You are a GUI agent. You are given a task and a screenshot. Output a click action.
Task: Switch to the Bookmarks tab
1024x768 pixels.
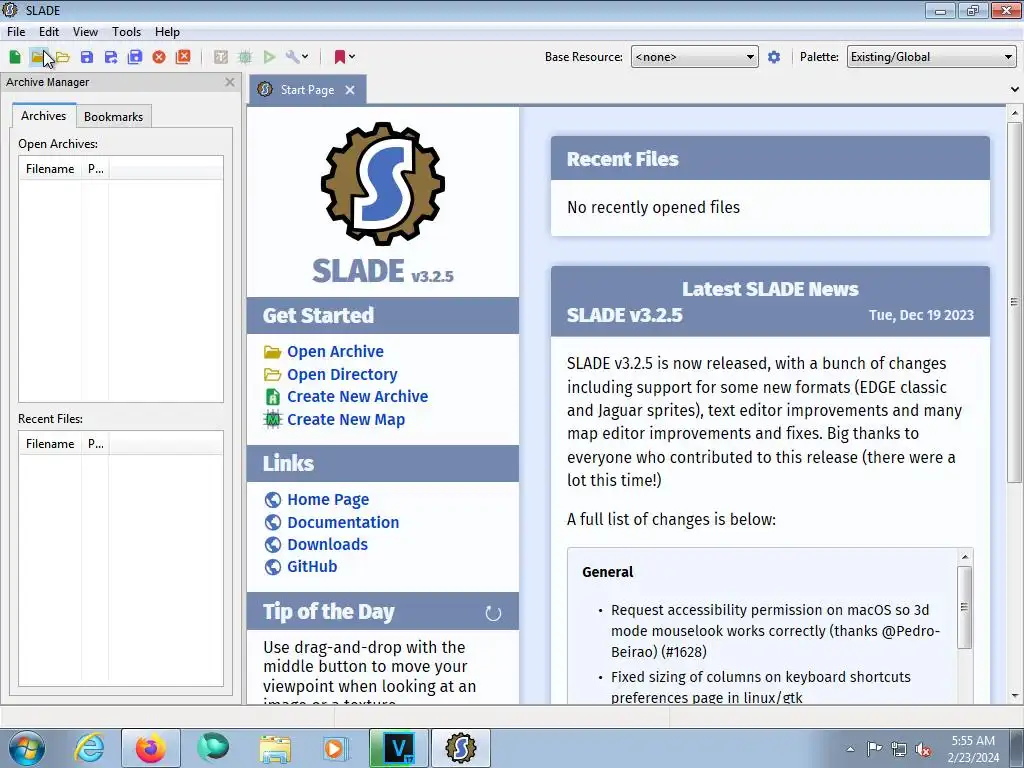(114, 116)
